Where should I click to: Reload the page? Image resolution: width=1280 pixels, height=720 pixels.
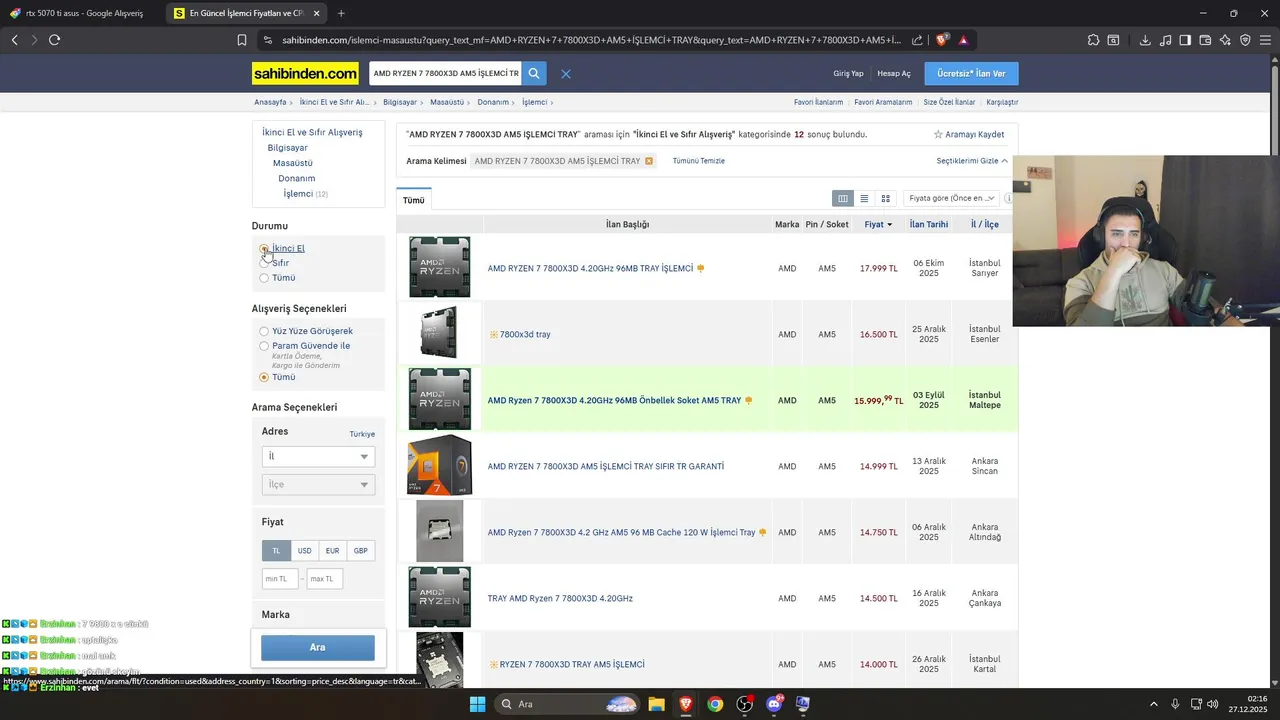tap(54, 40)
